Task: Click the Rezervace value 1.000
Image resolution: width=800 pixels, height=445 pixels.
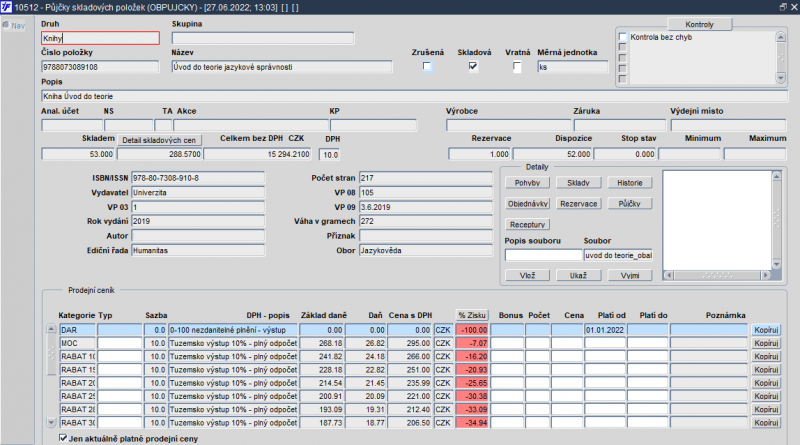Action: click(479, 154)
